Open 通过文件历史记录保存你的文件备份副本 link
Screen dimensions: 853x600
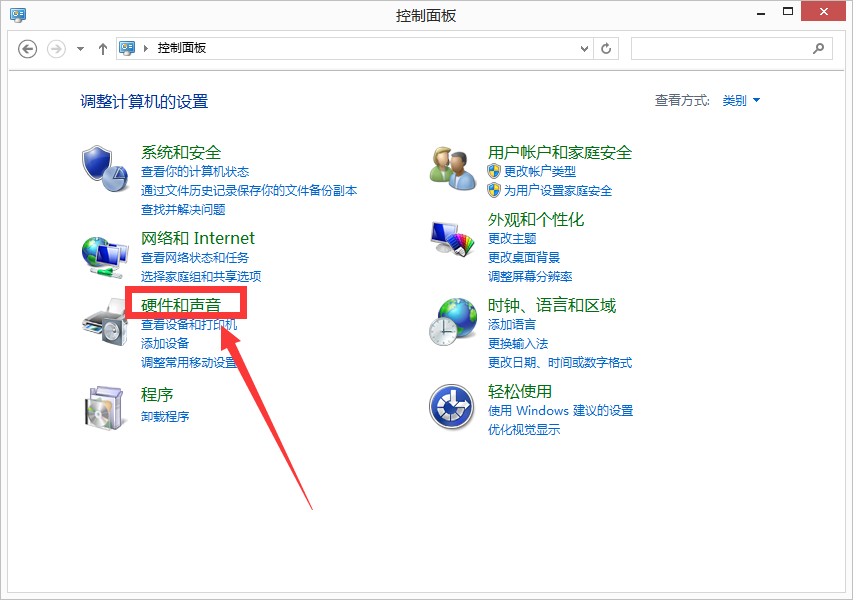click(249, 191)
